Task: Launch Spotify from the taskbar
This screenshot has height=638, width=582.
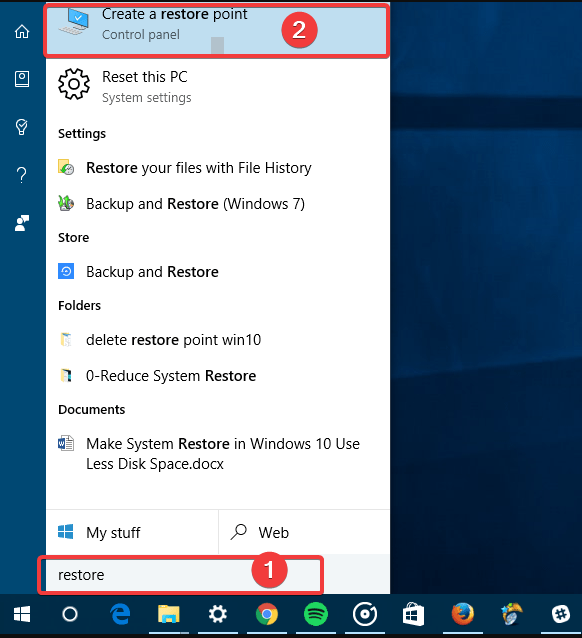Action: point(316,614)
